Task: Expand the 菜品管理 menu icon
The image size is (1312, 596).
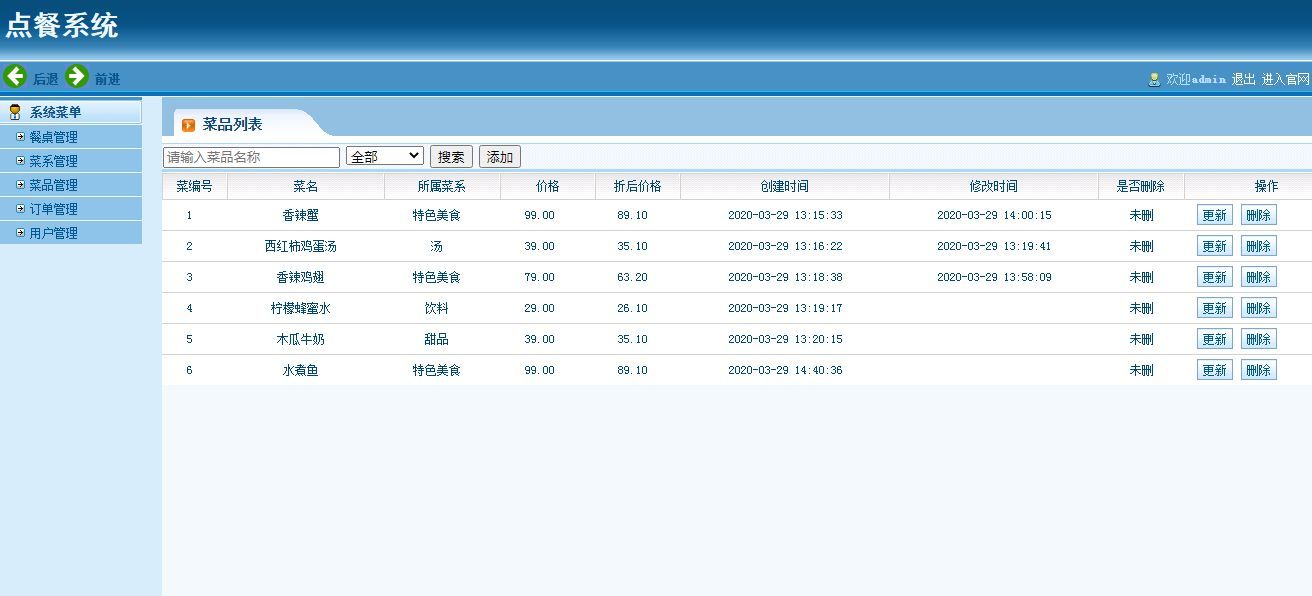Action: tap(20, 184)
